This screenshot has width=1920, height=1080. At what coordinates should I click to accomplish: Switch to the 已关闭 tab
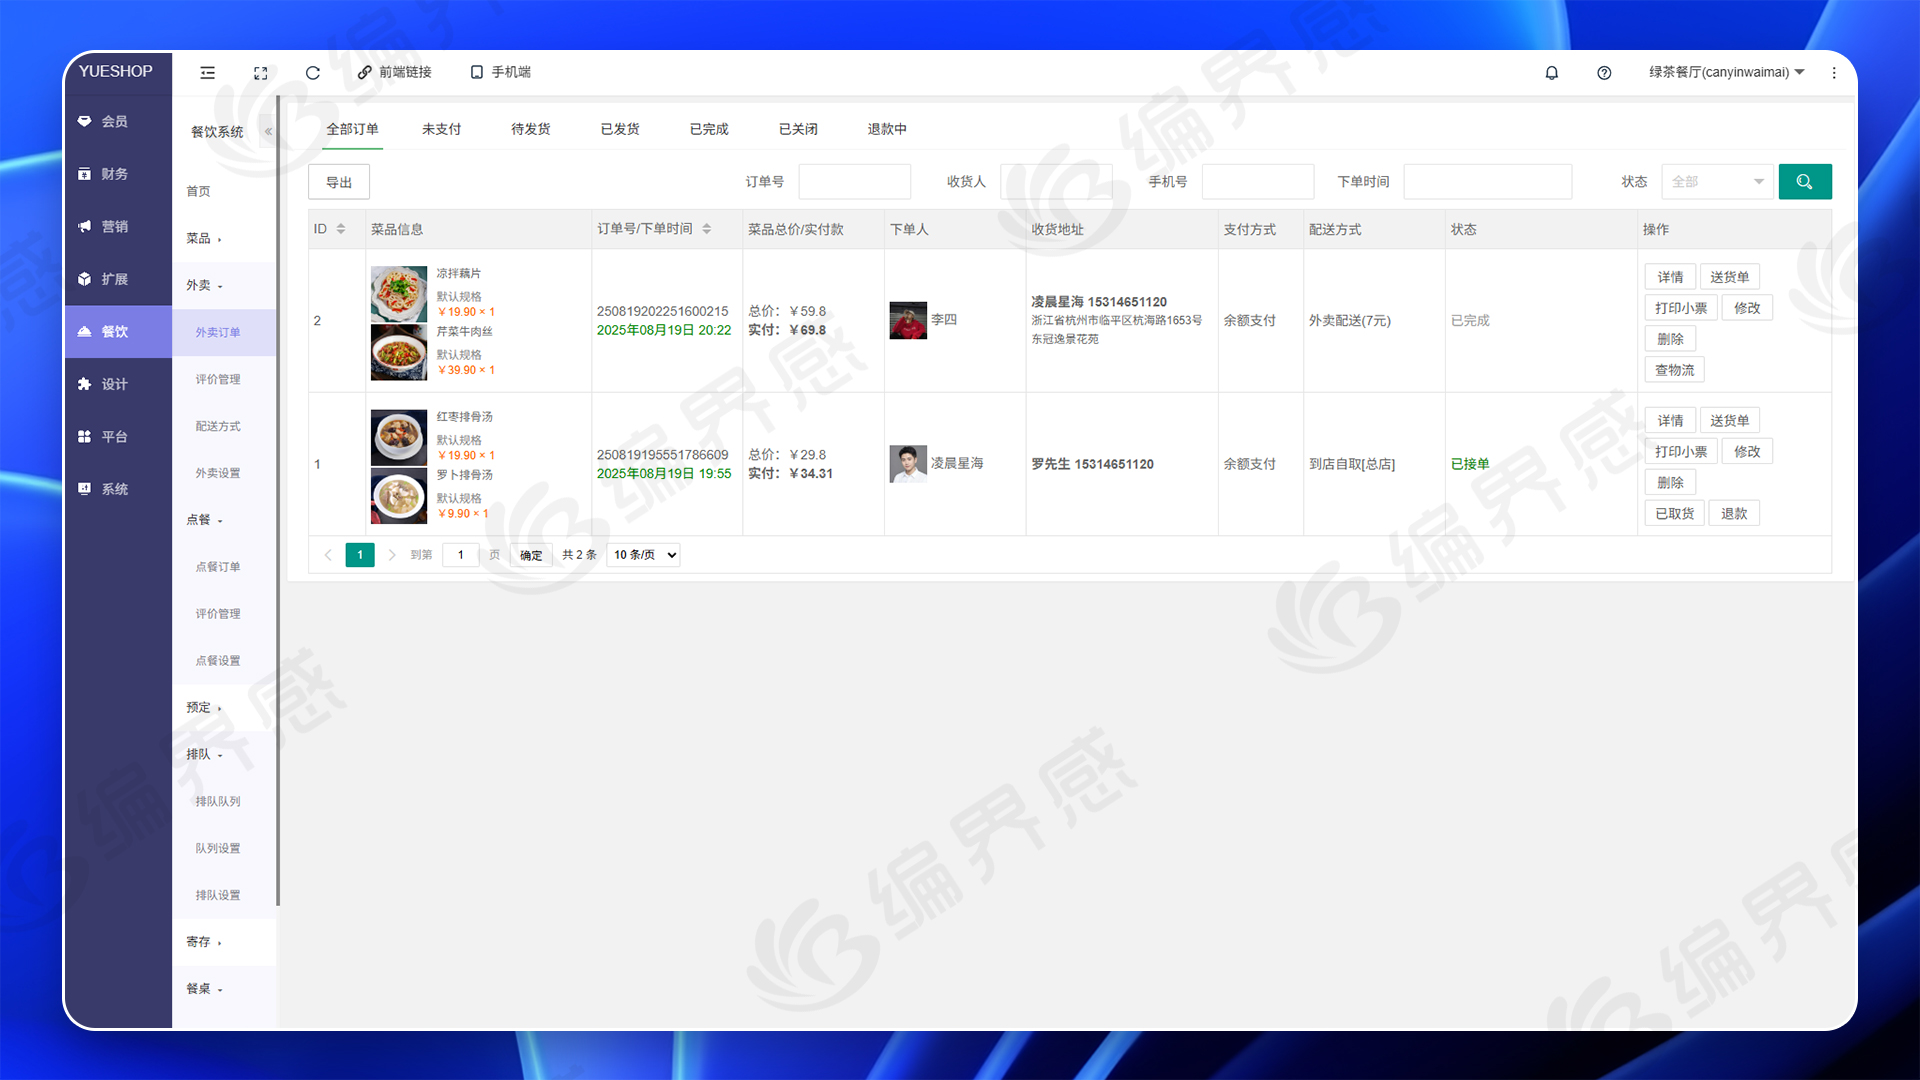(798, 129)
